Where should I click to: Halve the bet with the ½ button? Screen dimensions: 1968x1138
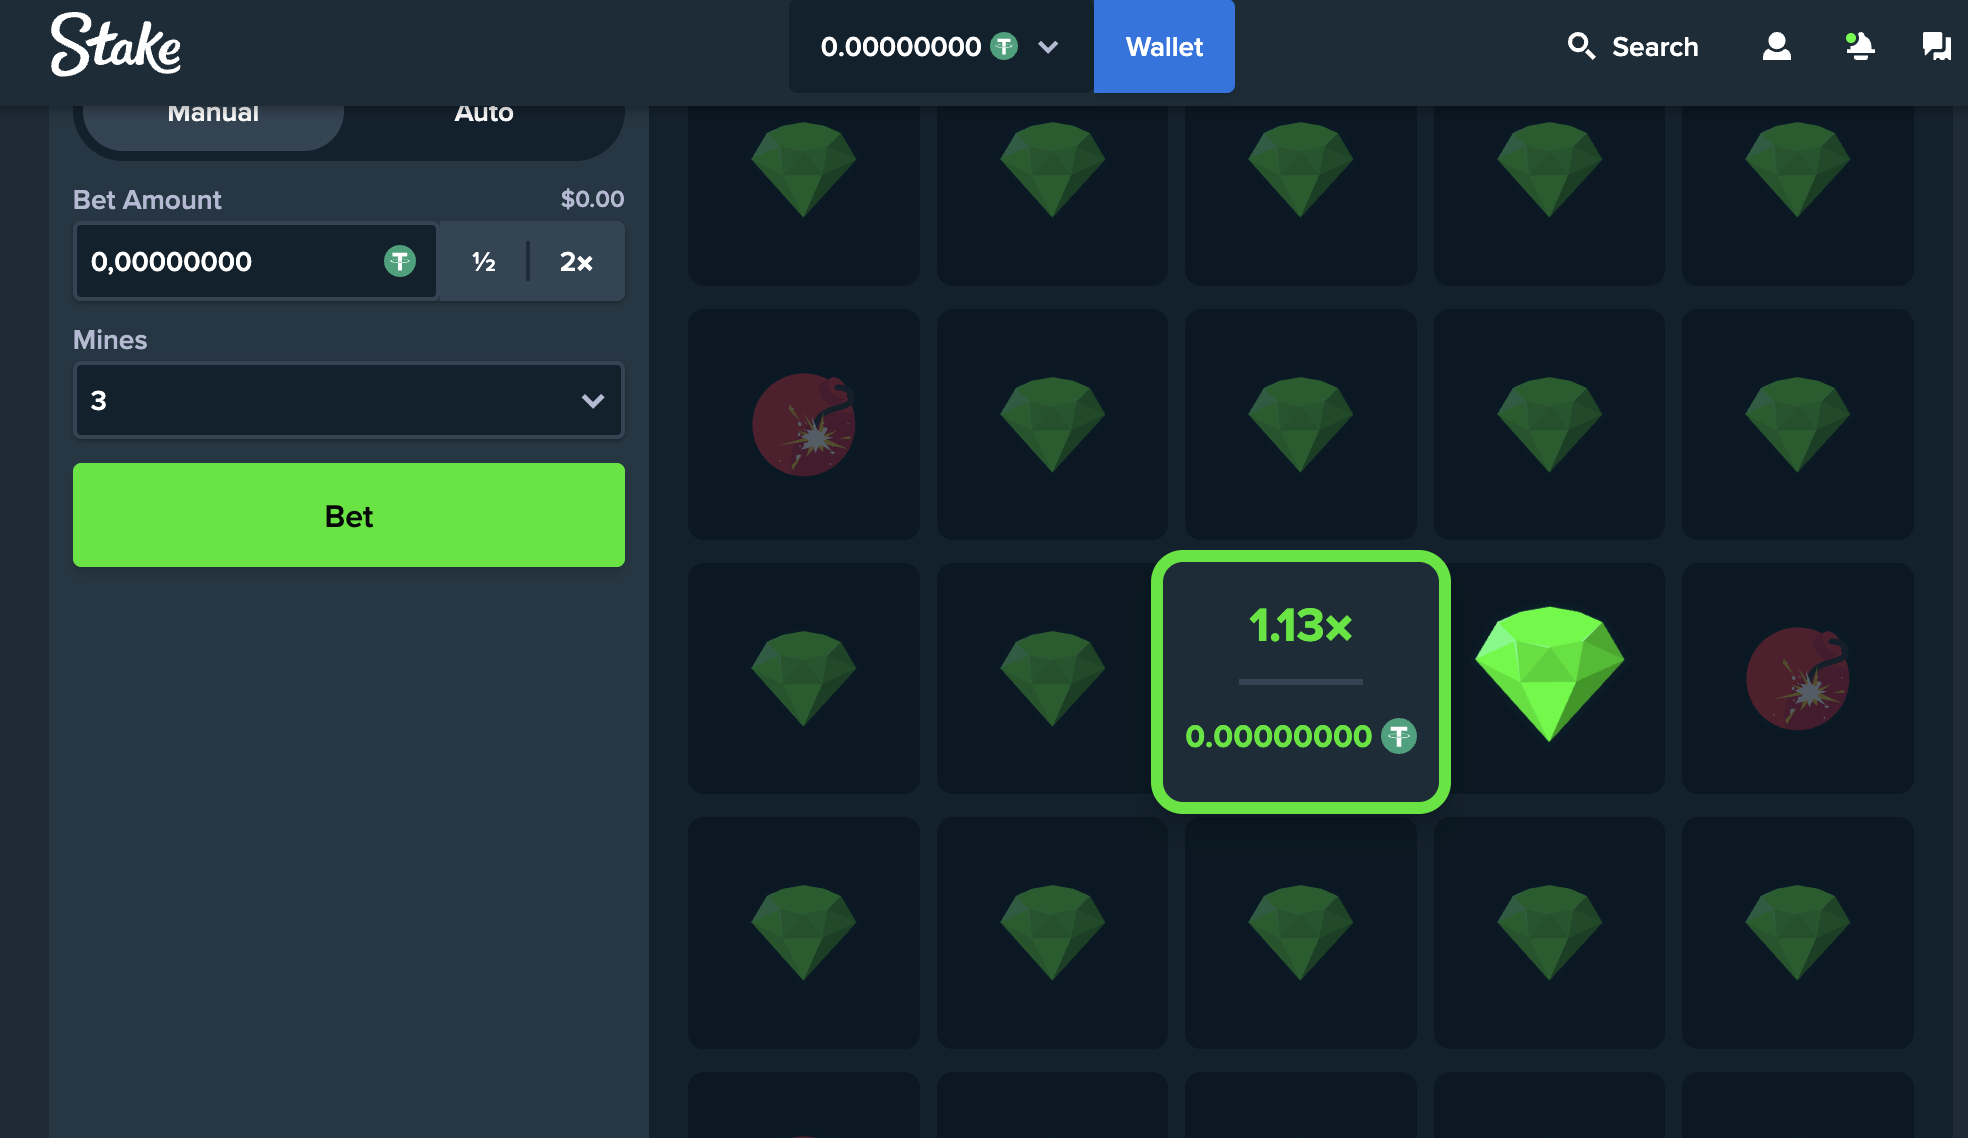click(484, 261)
